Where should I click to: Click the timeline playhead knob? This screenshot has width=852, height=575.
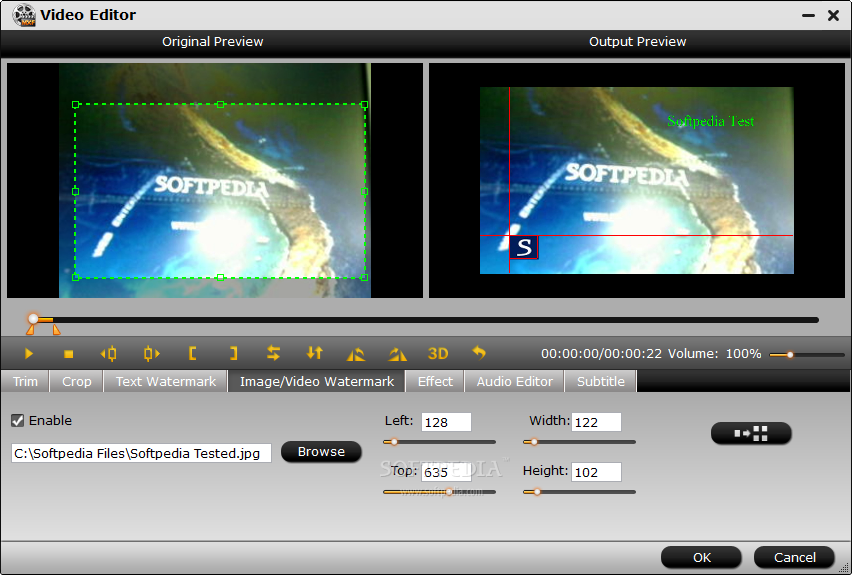click(34, 318)
